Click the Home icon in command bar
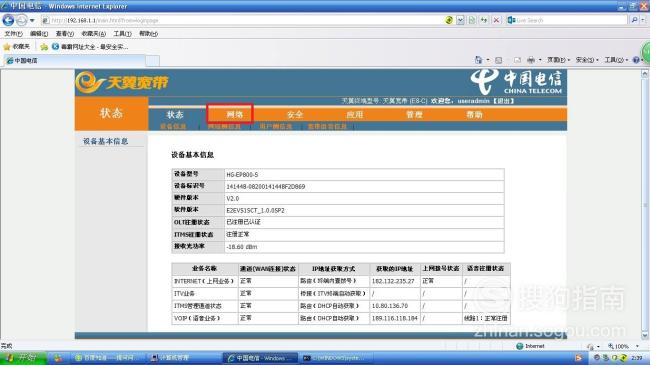This screenshot has width=650, height=365. pos(479,60)
